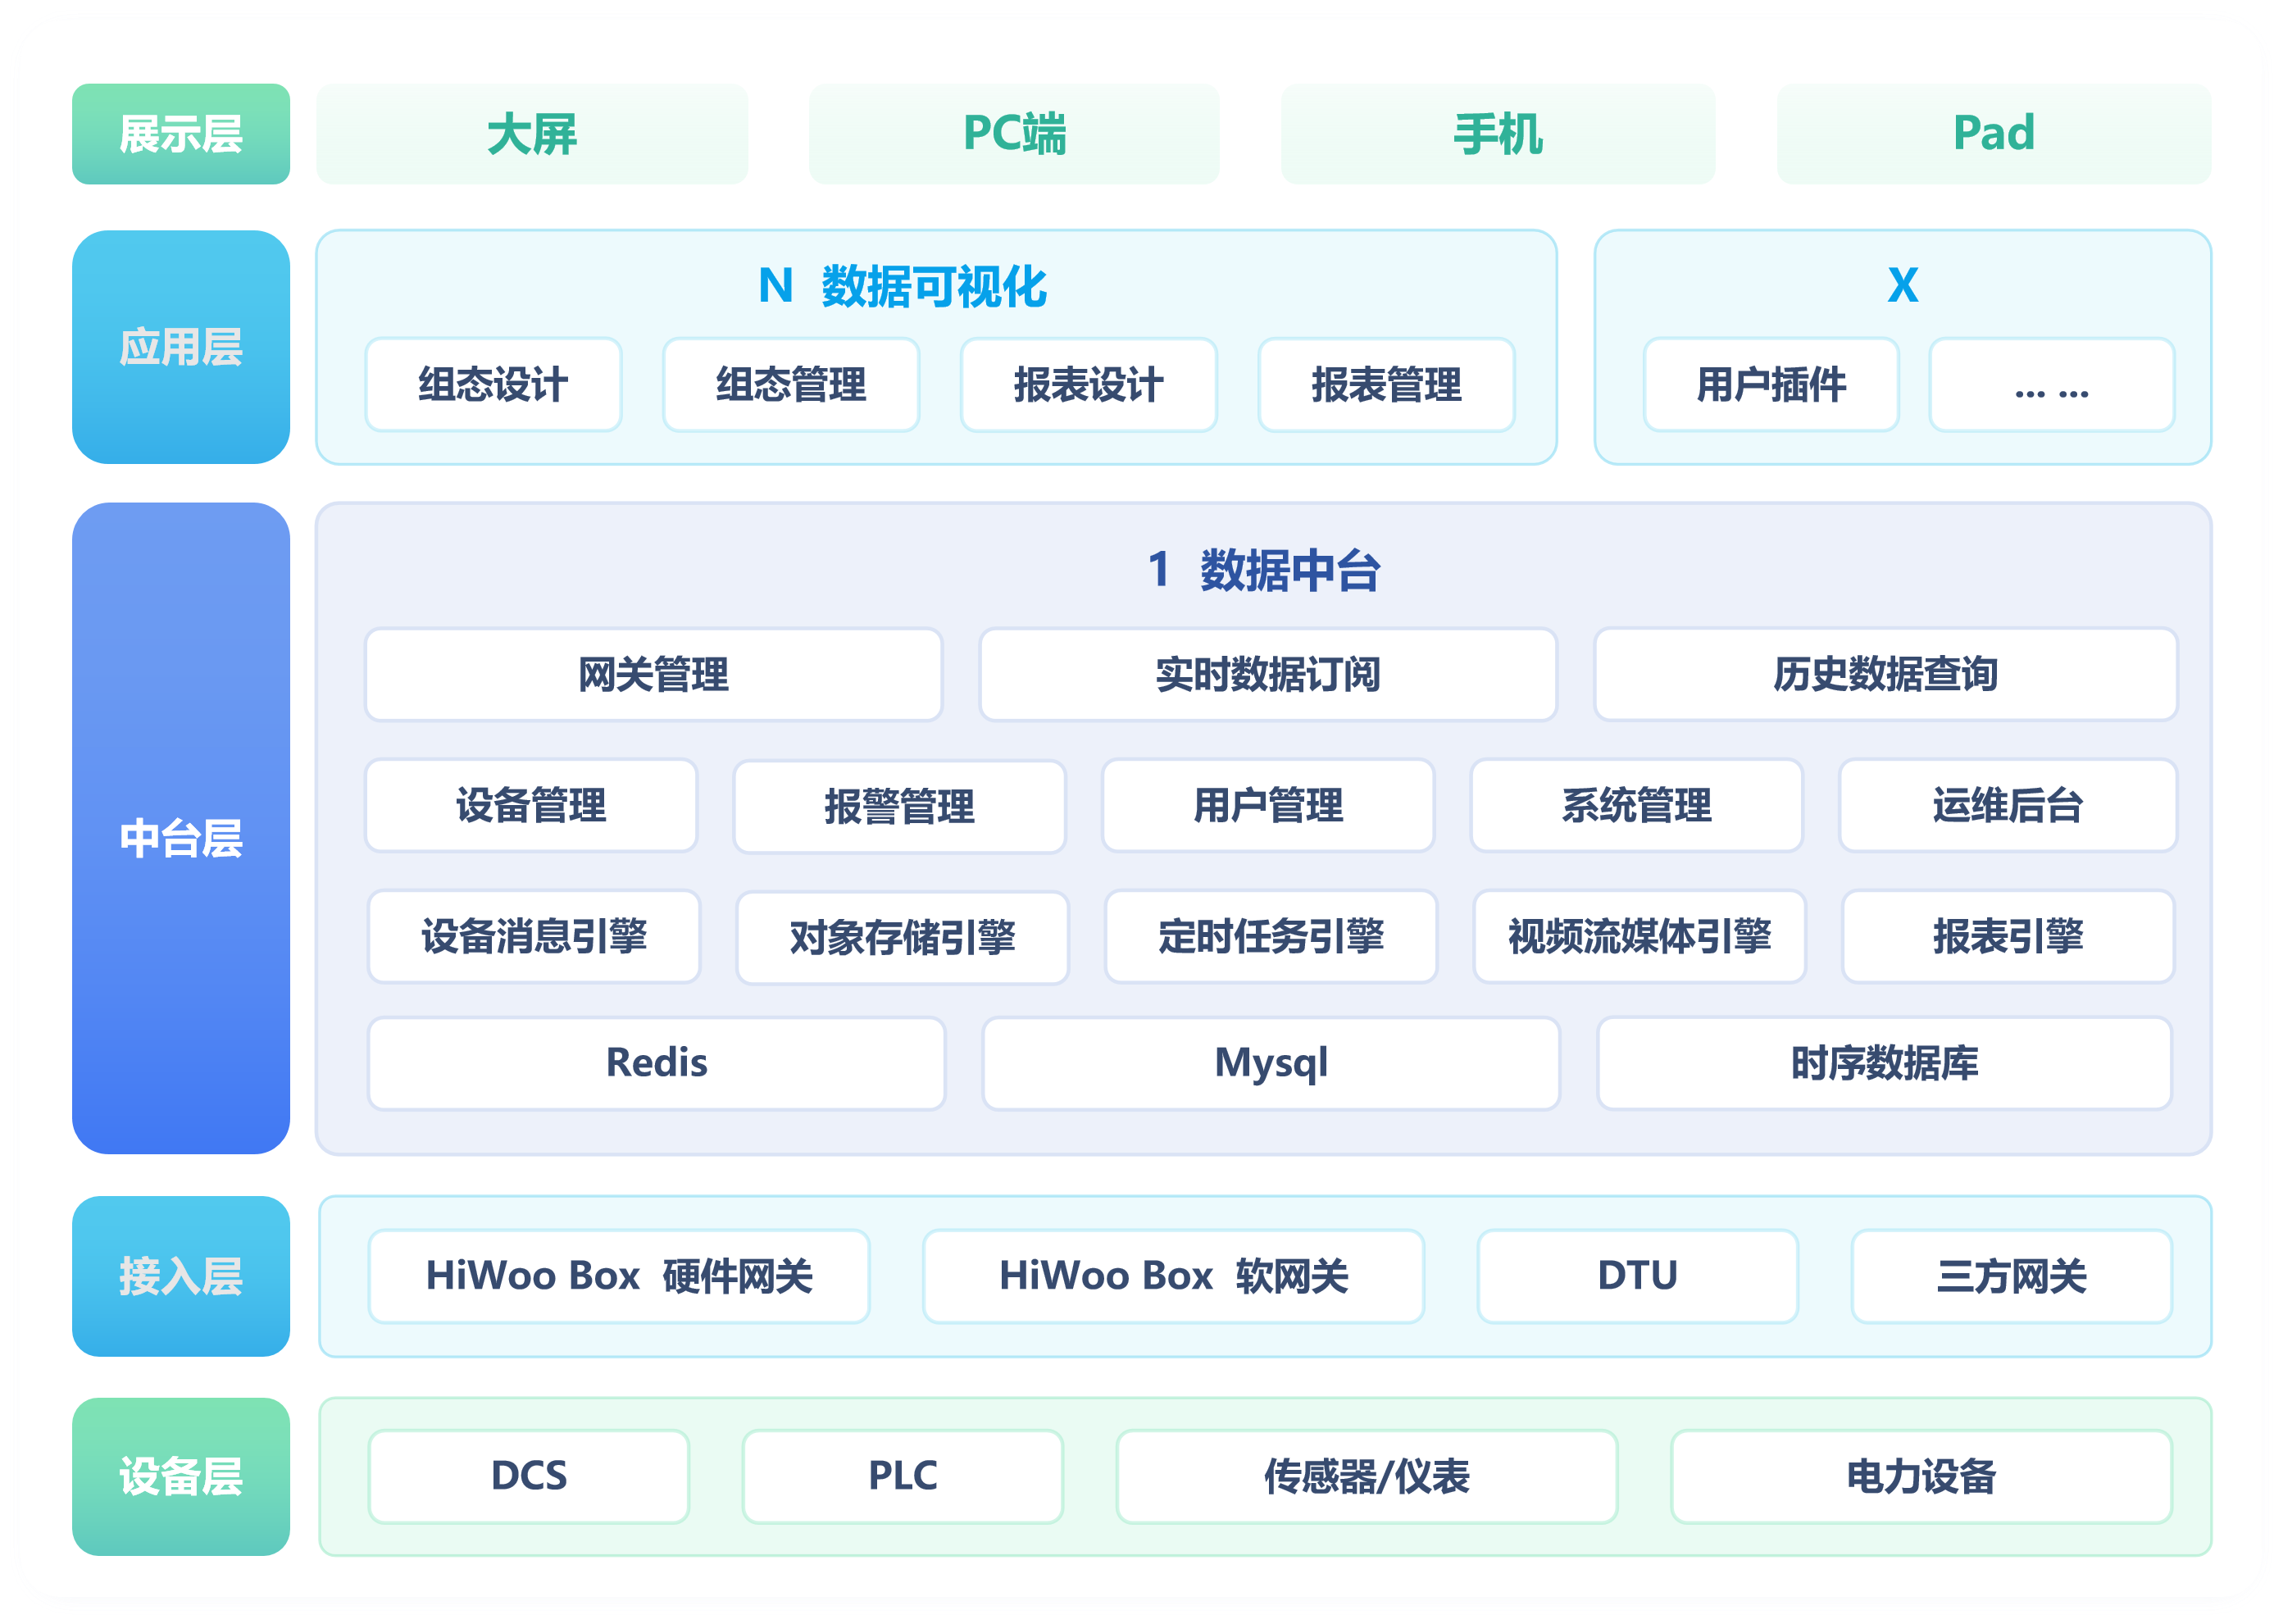The width and height of the screenshot is (2283, 1624).
Task: Select the 系统管理 box
Action: pos(1637,805)
